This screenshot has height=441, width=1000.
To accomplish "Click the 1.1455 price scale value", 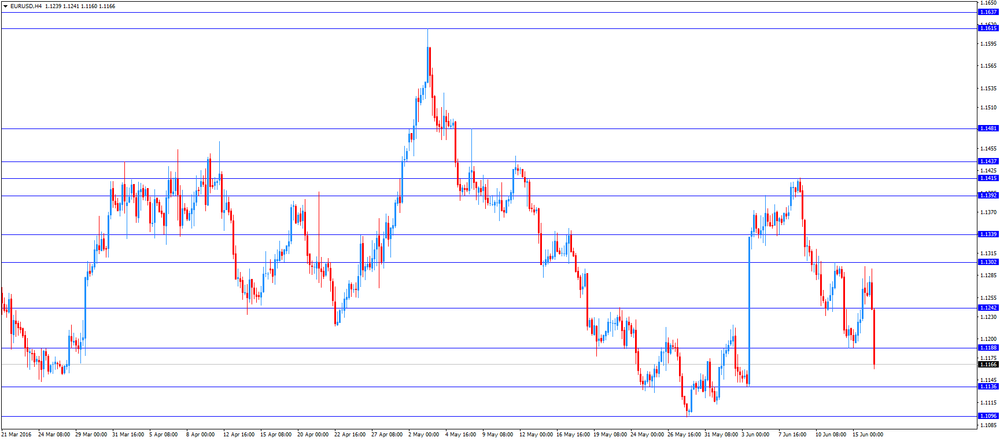I will (x=989, y=147).
